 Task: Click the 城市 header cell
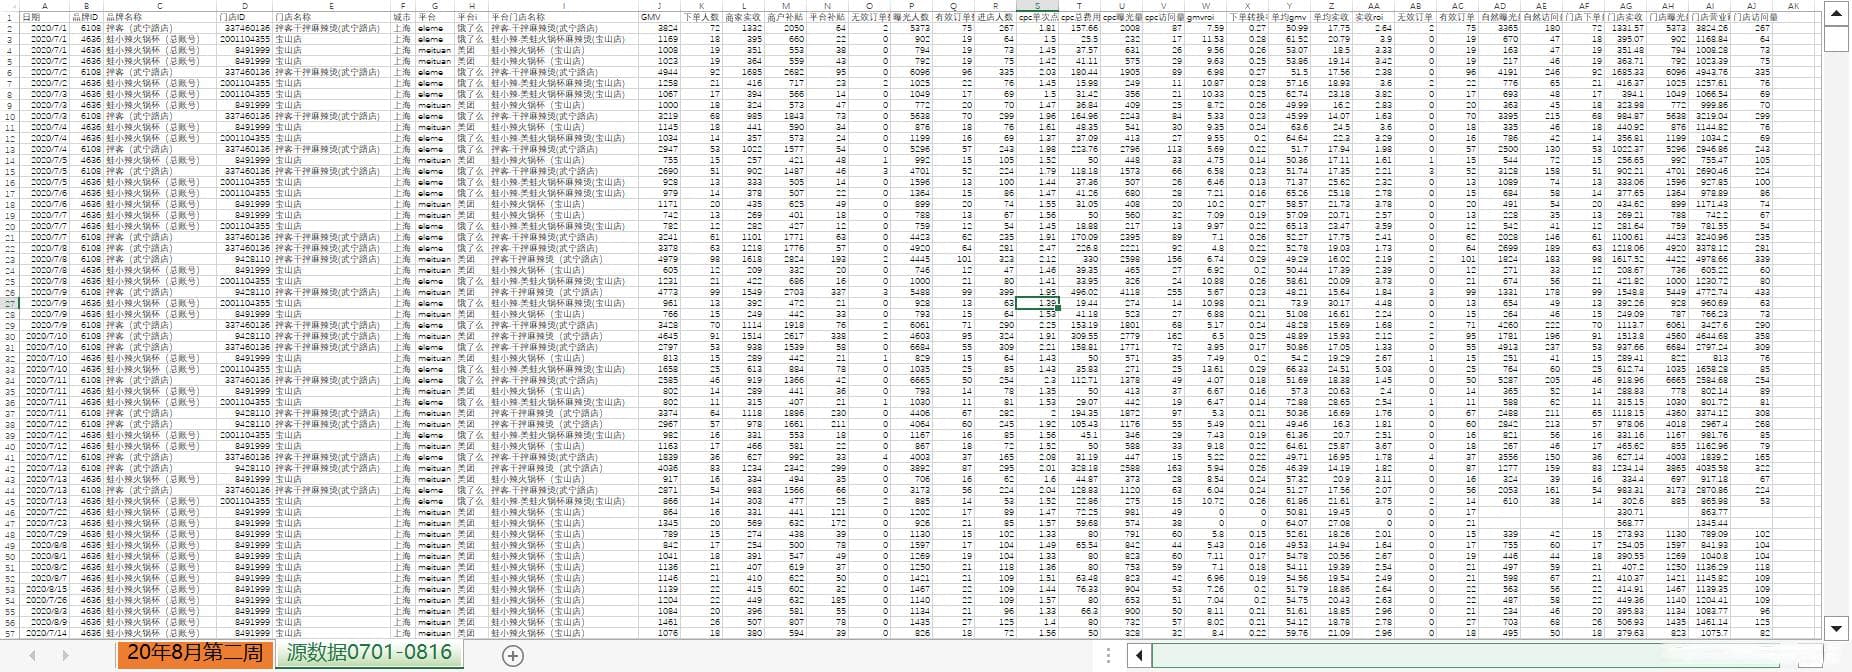[402, 17]
